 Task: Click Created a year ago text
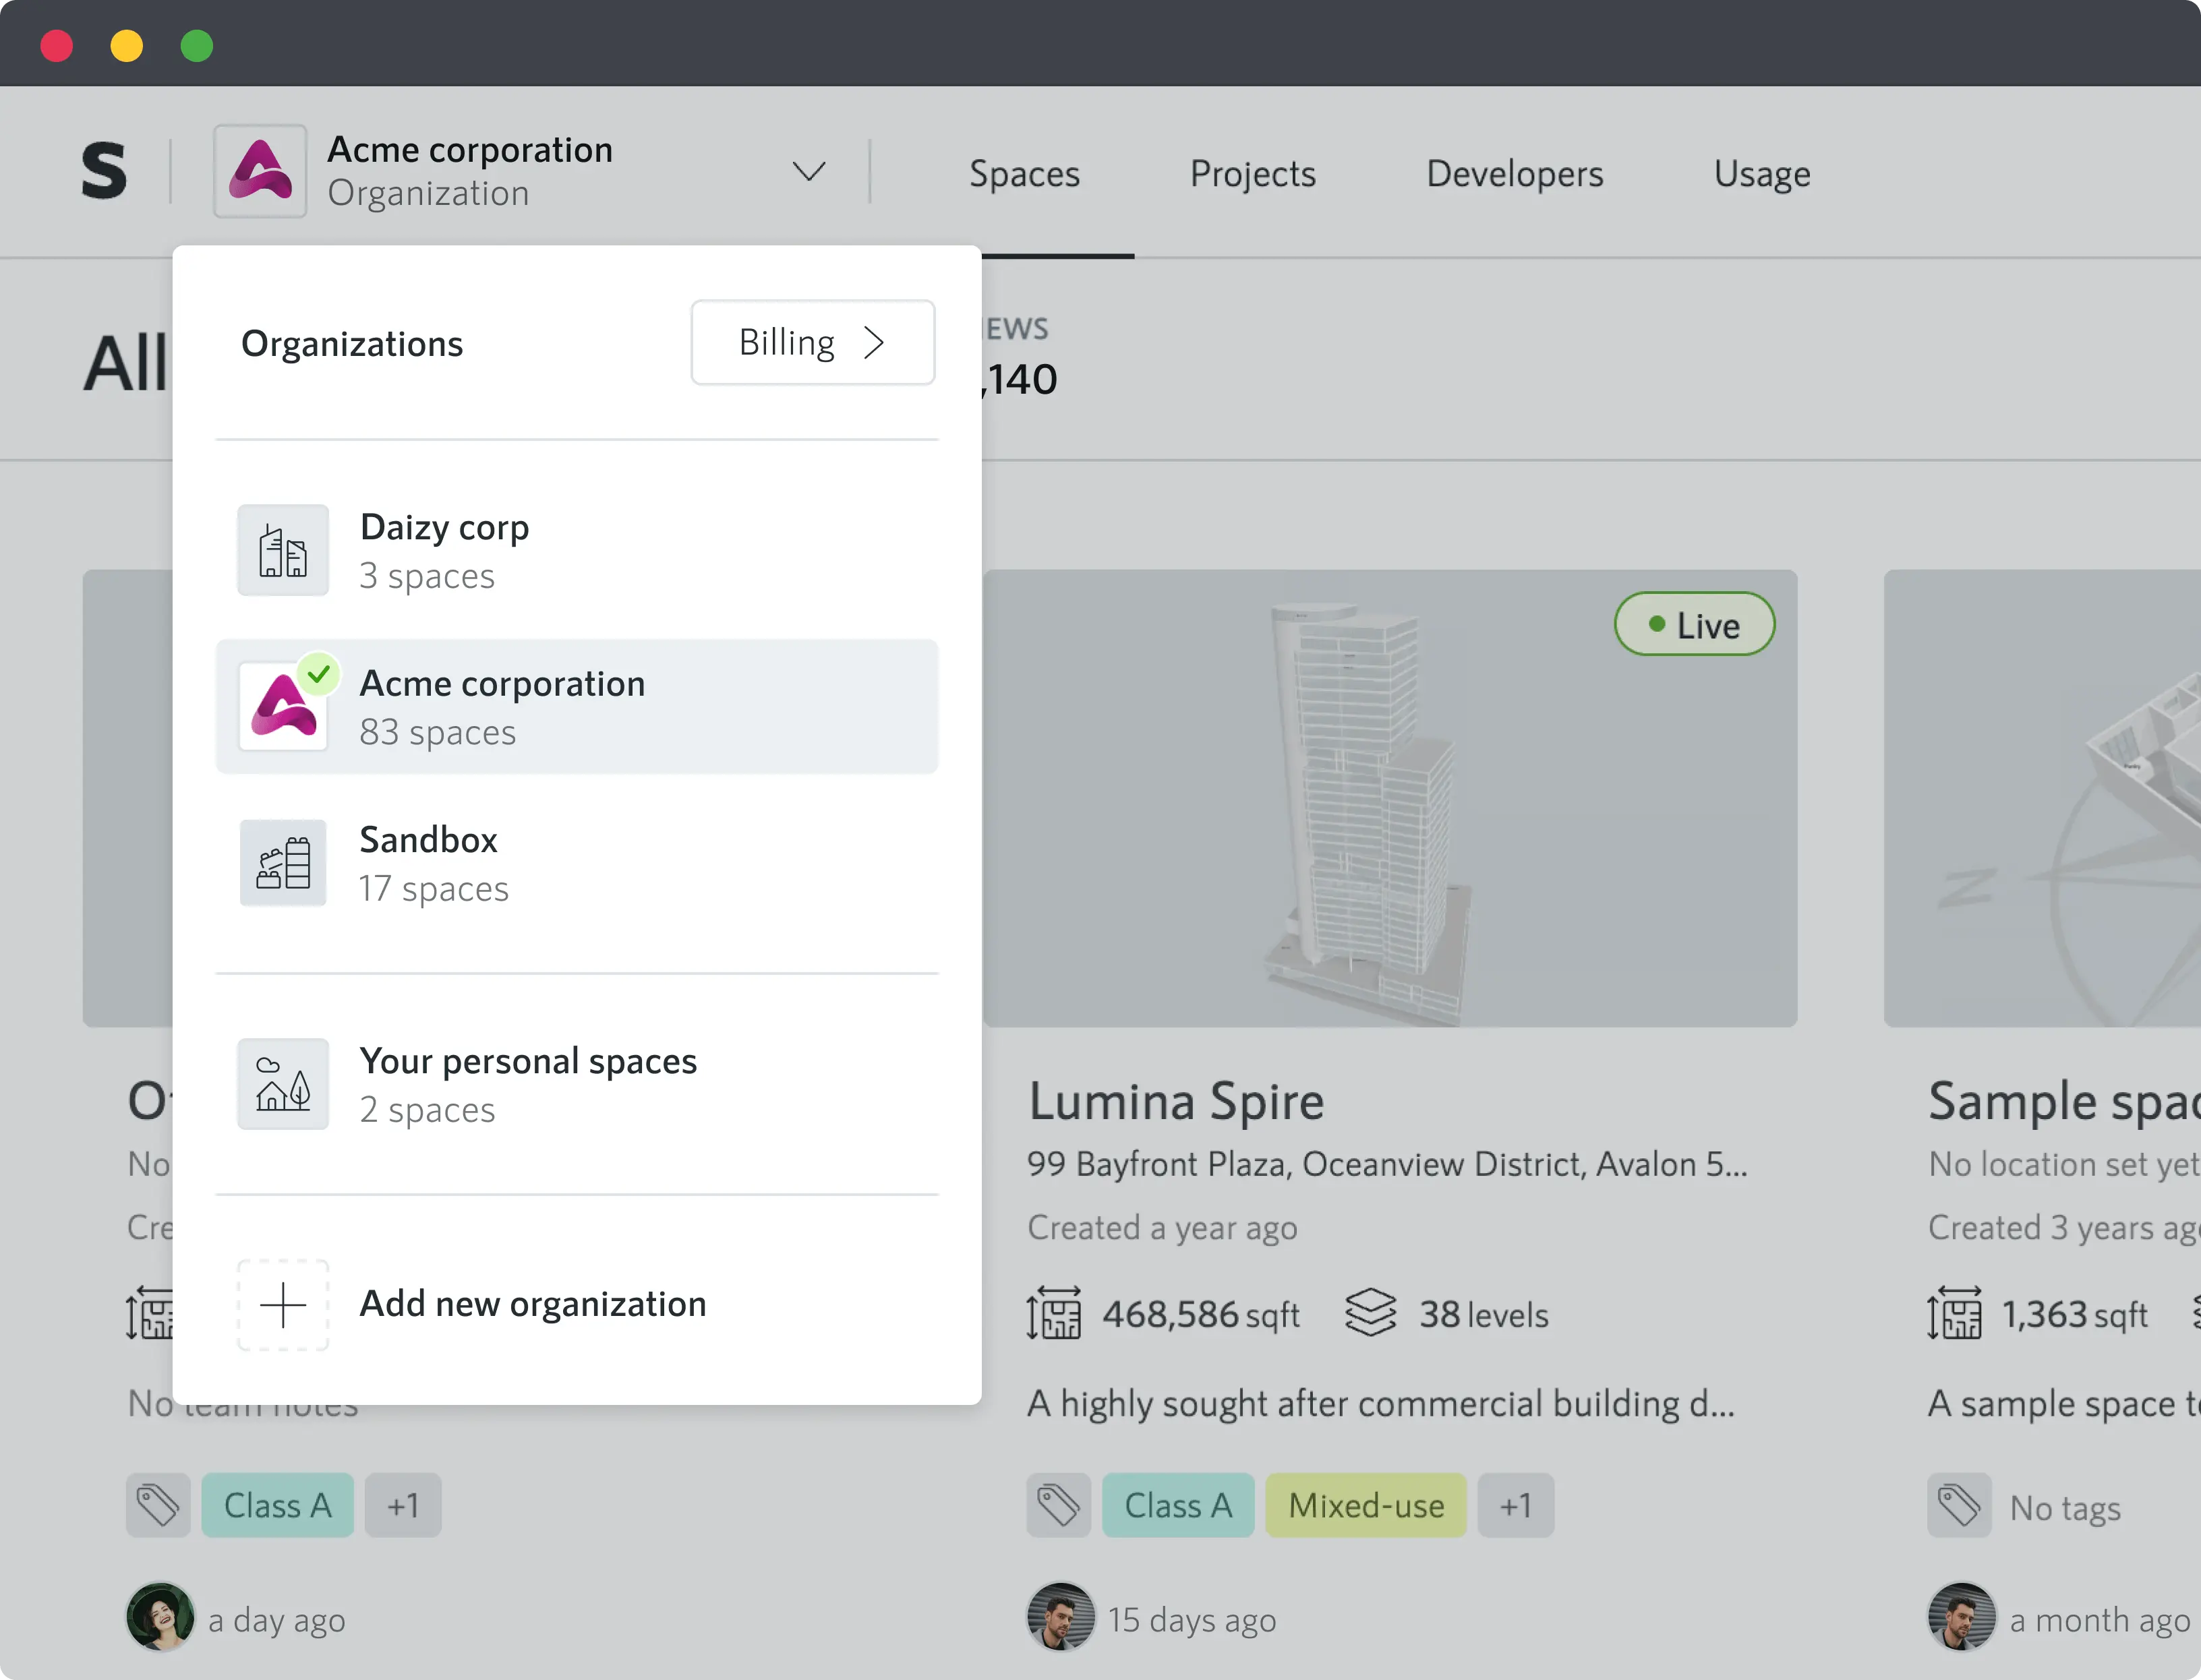coord(1162,1228)
